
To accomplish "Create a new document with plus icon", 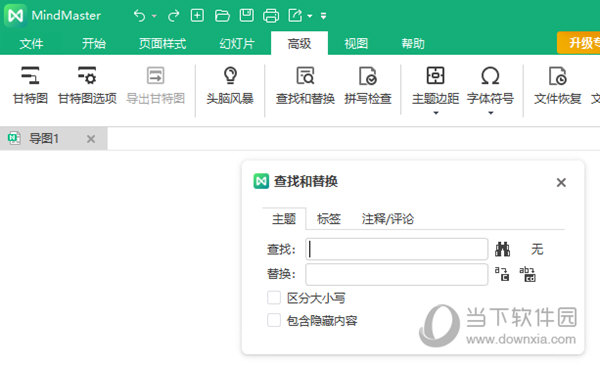I will point(197,15).
